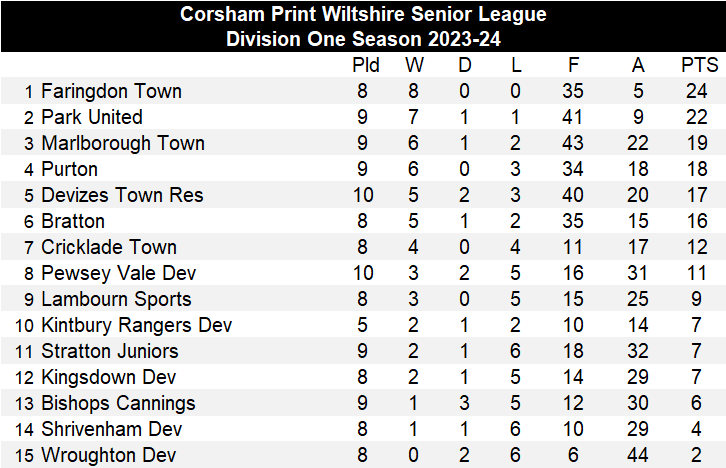Select the Bratton team name

tap(73, 221)
